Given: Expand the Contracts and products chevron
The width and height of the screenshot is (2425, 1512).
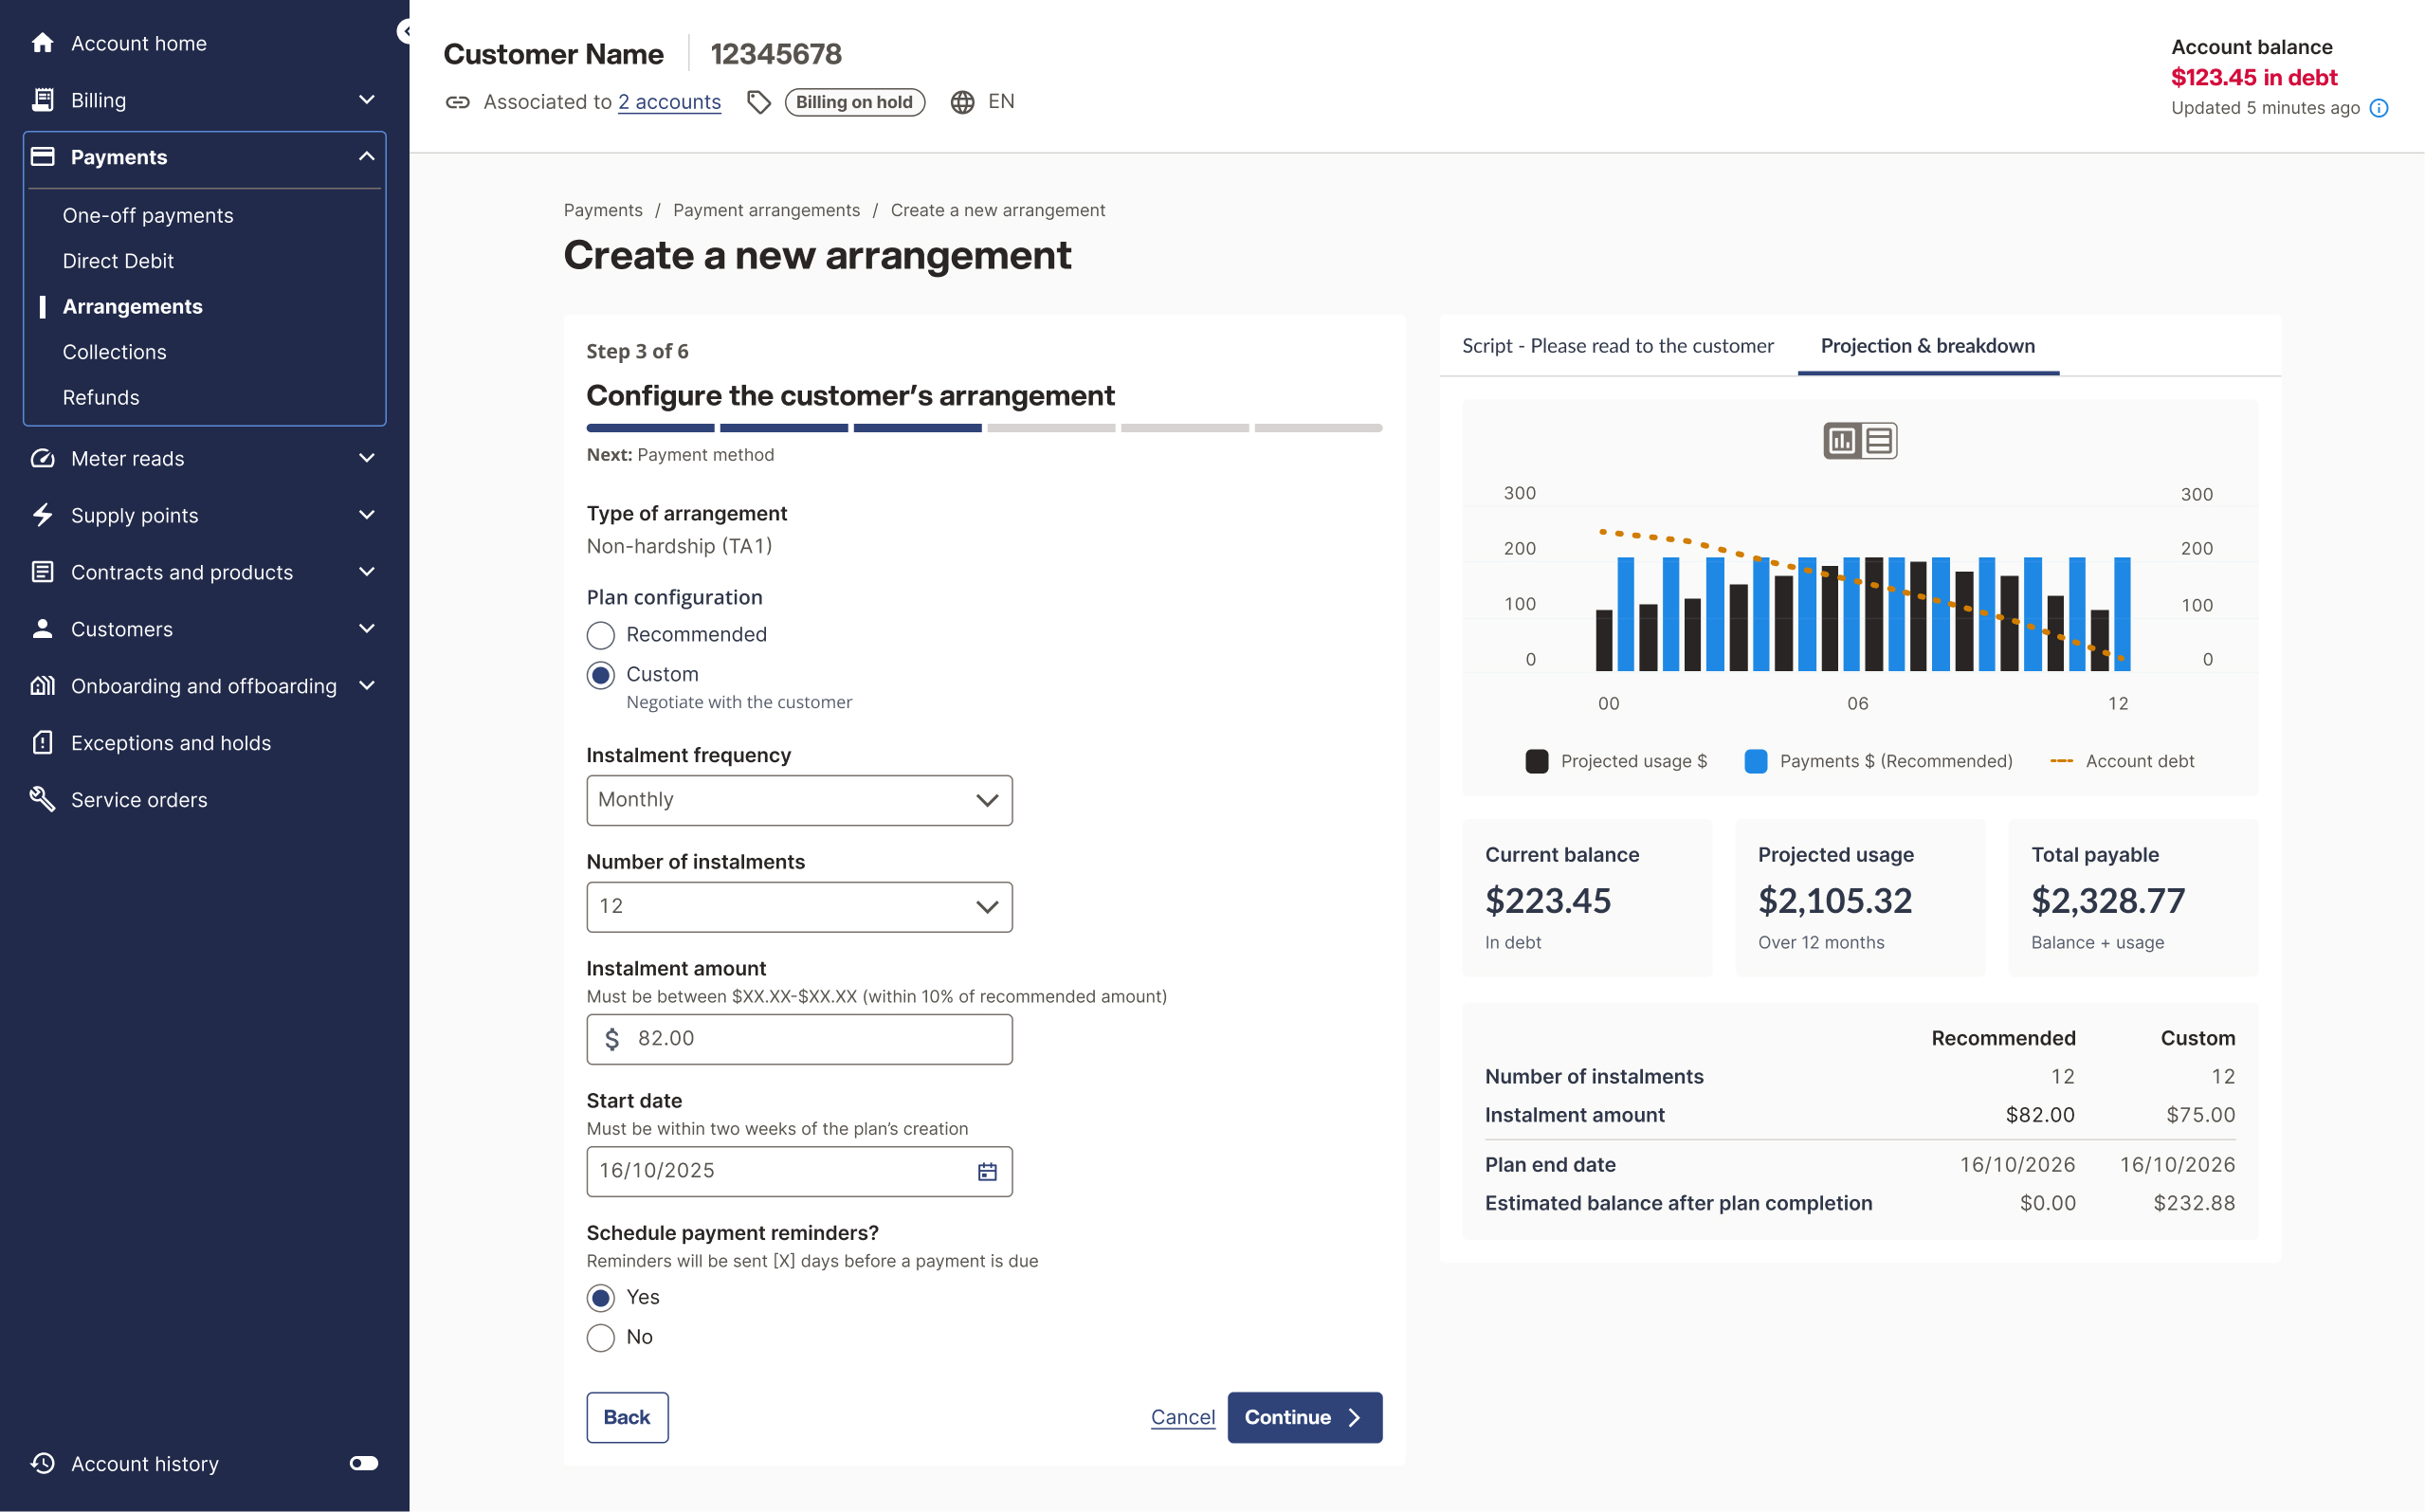Looking at the screenshot, I should pos(367,572).
